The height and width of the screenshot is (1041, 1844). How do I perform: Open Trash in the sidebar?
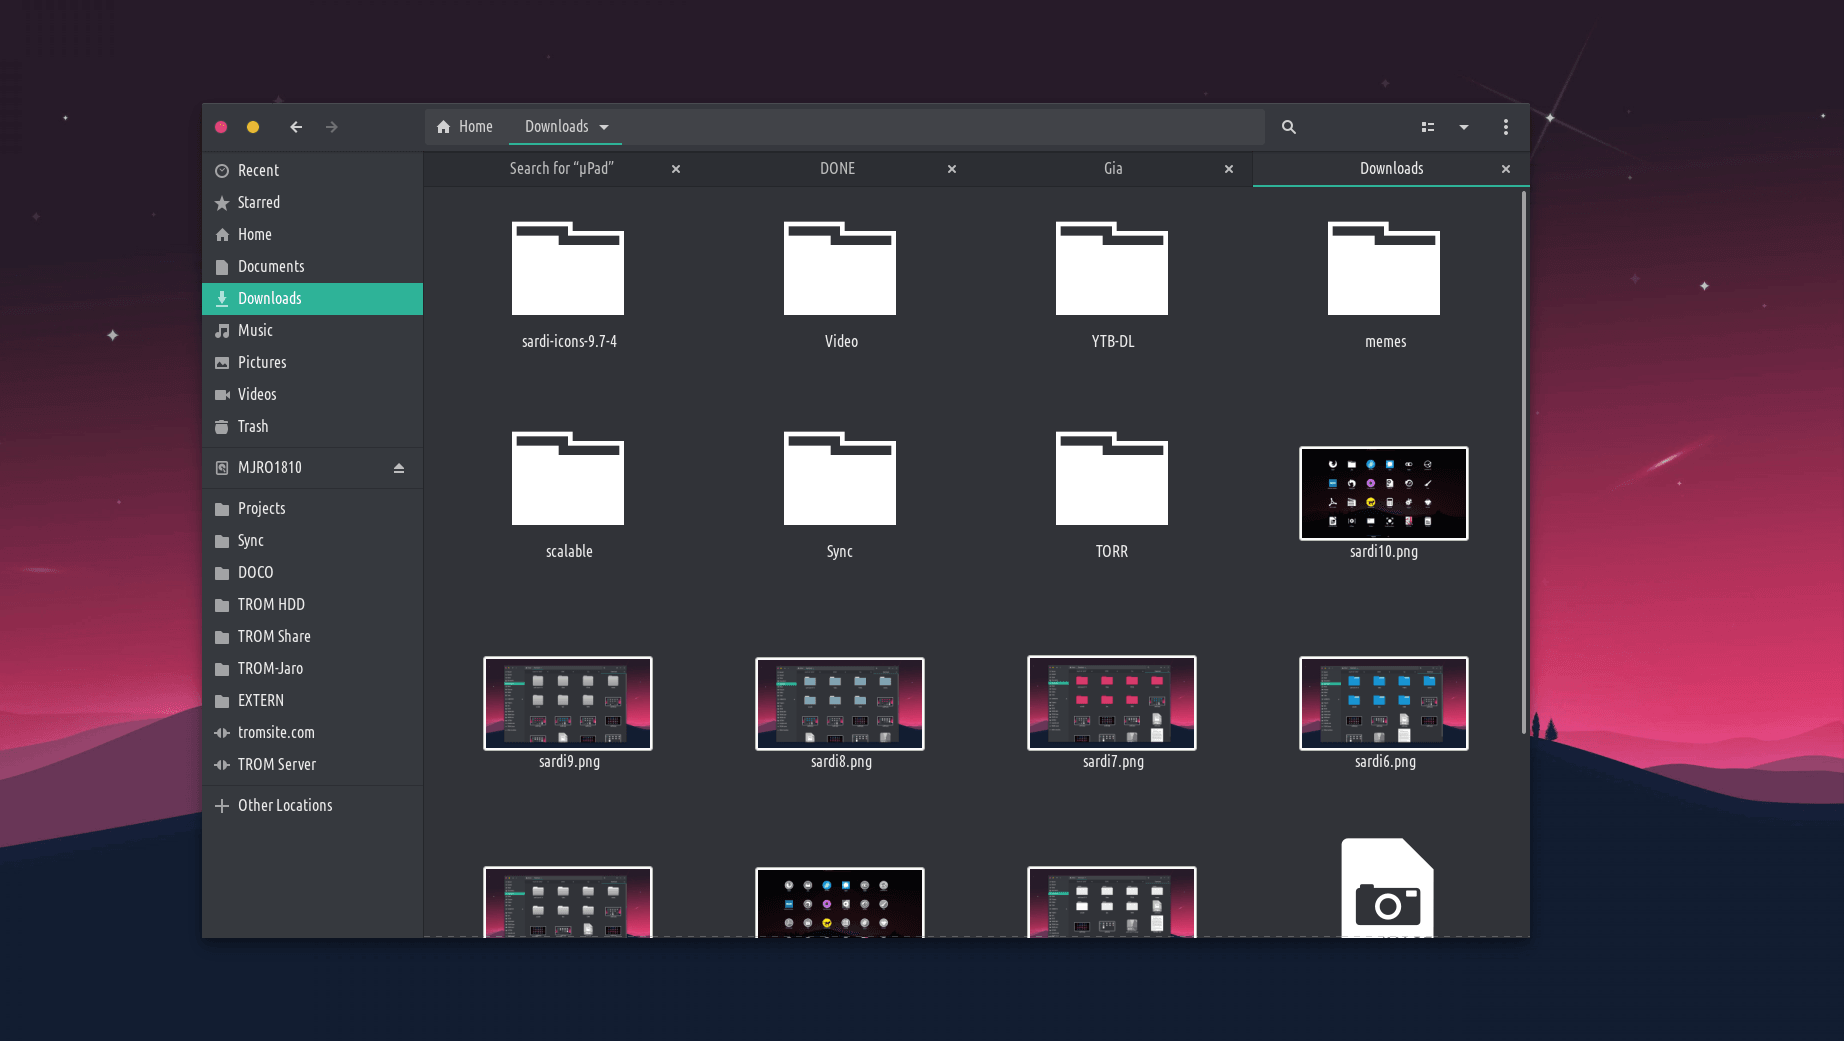(252, 426)
